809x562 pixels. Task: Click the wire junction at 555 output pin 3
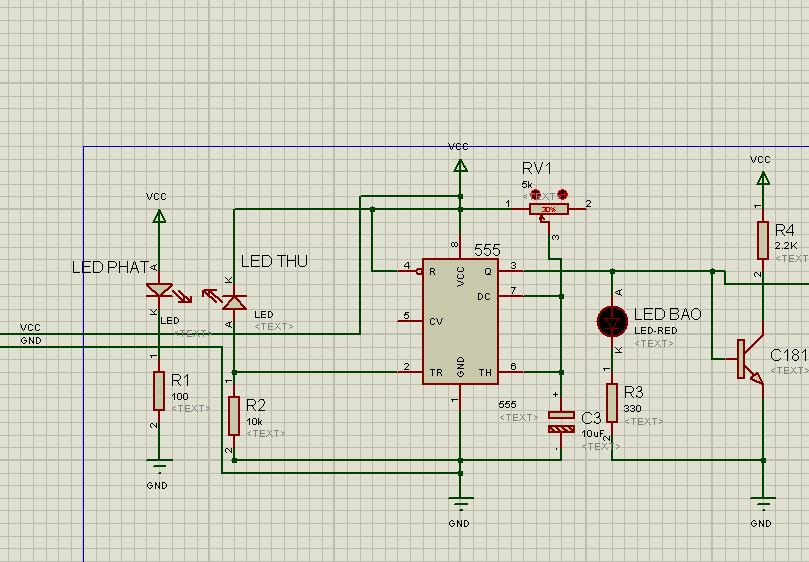coord(612,271)
